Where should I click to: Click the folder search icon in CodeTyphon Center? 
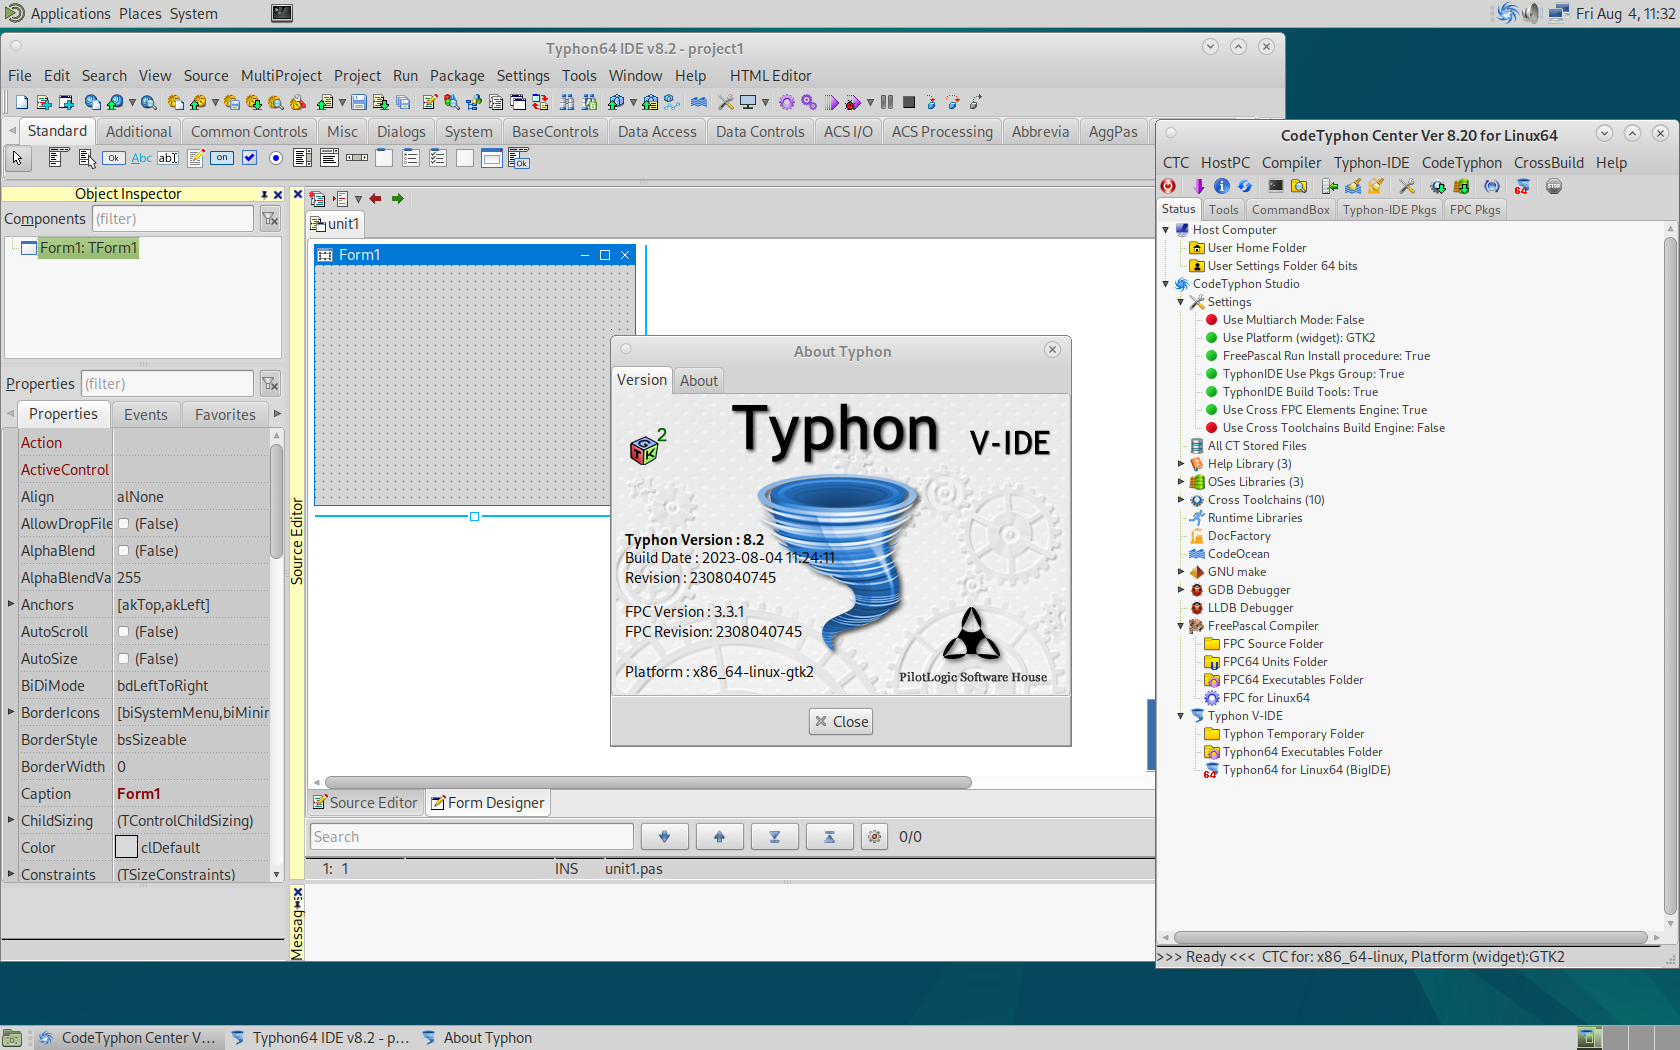pyautogui.click(x=1299, y=186)
